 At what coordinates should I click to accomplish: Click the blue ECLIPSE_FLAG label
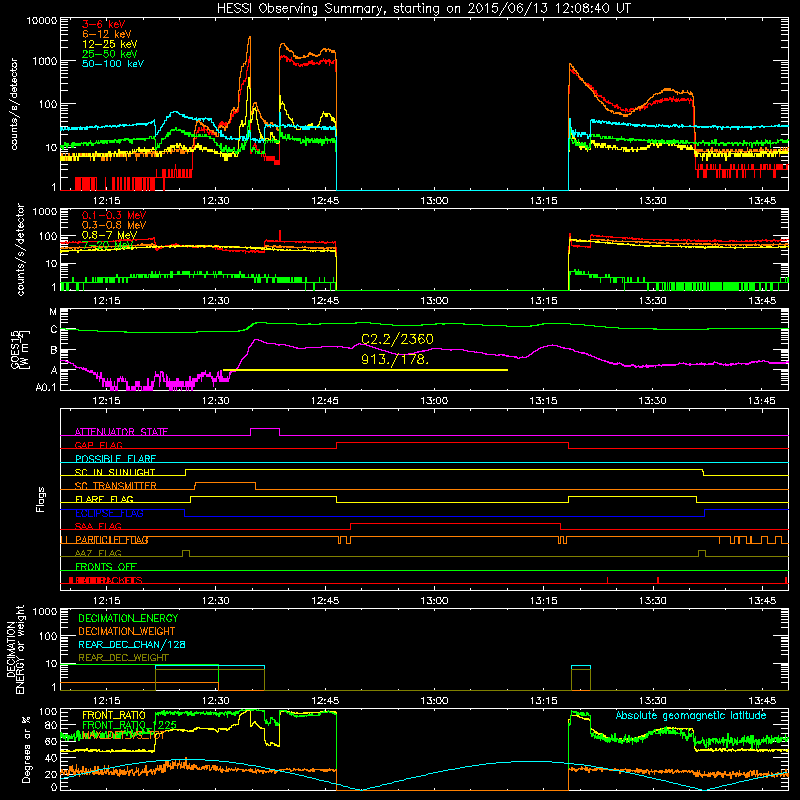[x=109, y=513]
